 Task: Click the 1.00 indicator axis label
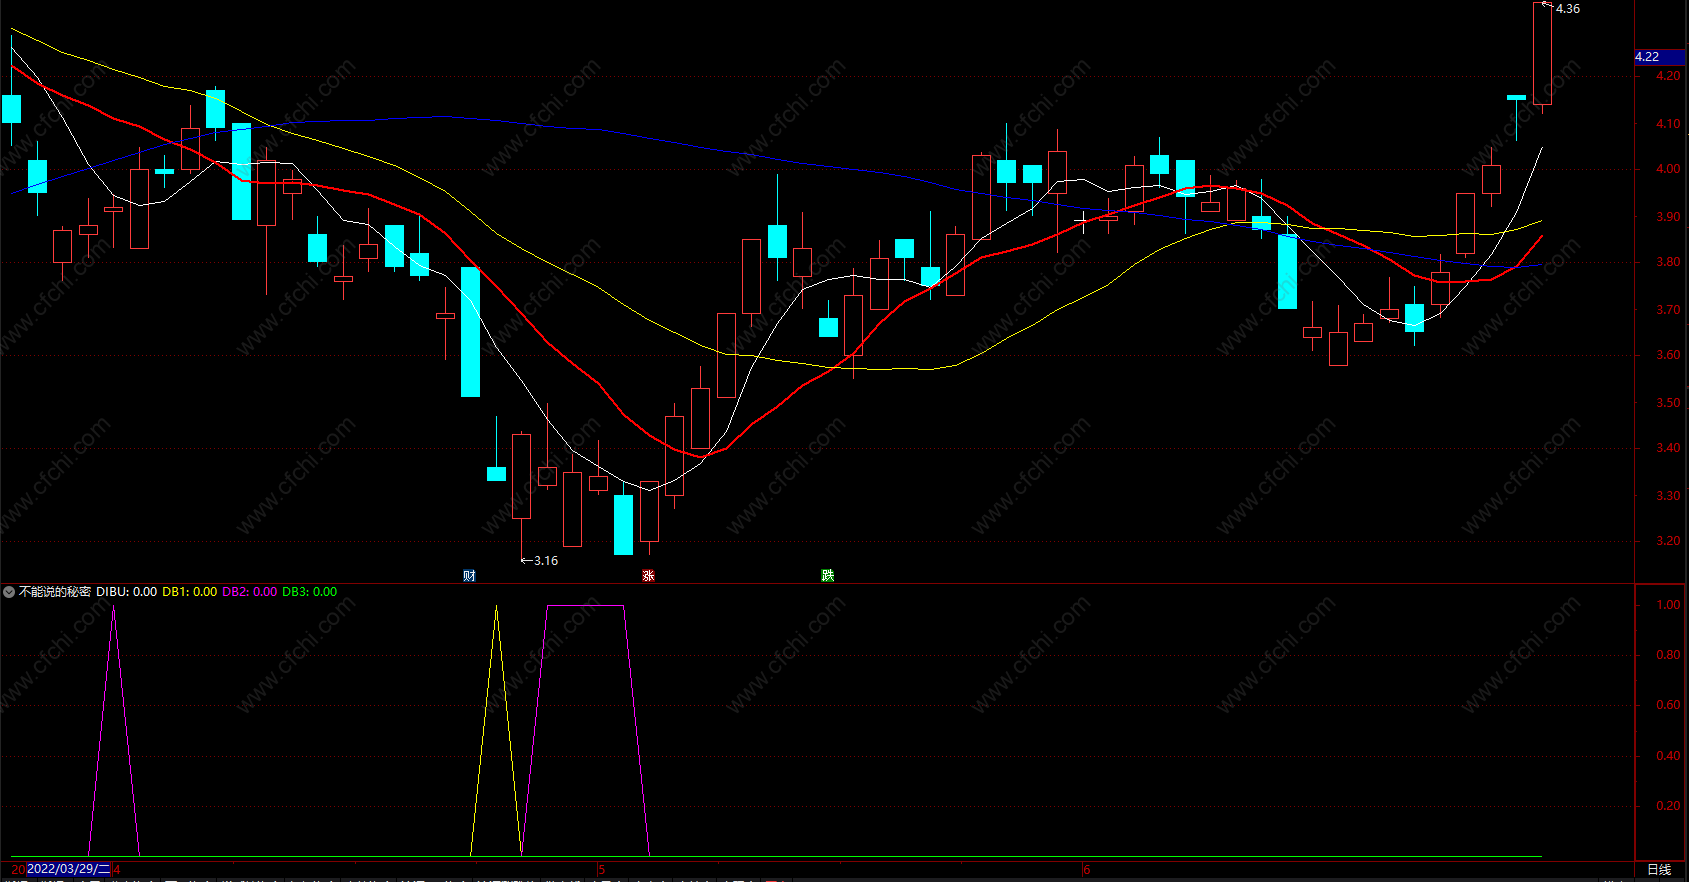[x=1668, y=605]
